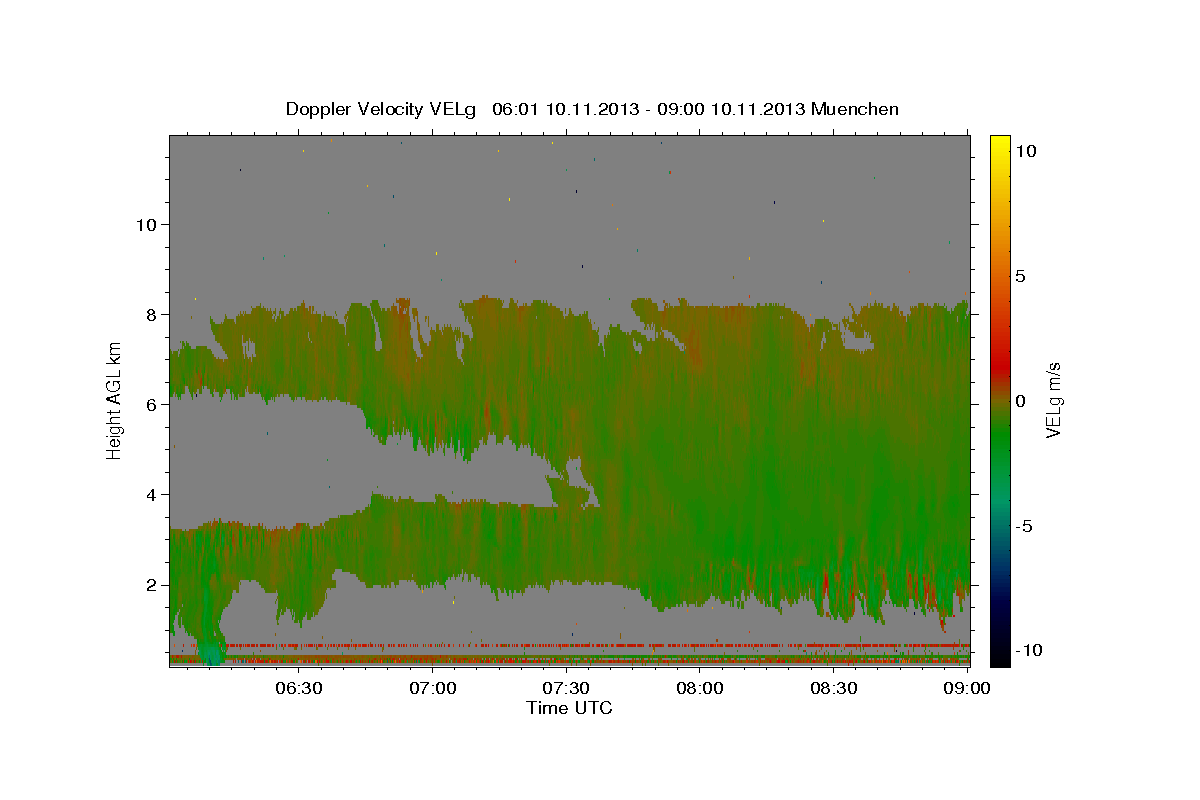The width and height of the screenshot is (1200, 800).
Task: Click the yellow top of the colorbar
Action: click(1000, 143)
